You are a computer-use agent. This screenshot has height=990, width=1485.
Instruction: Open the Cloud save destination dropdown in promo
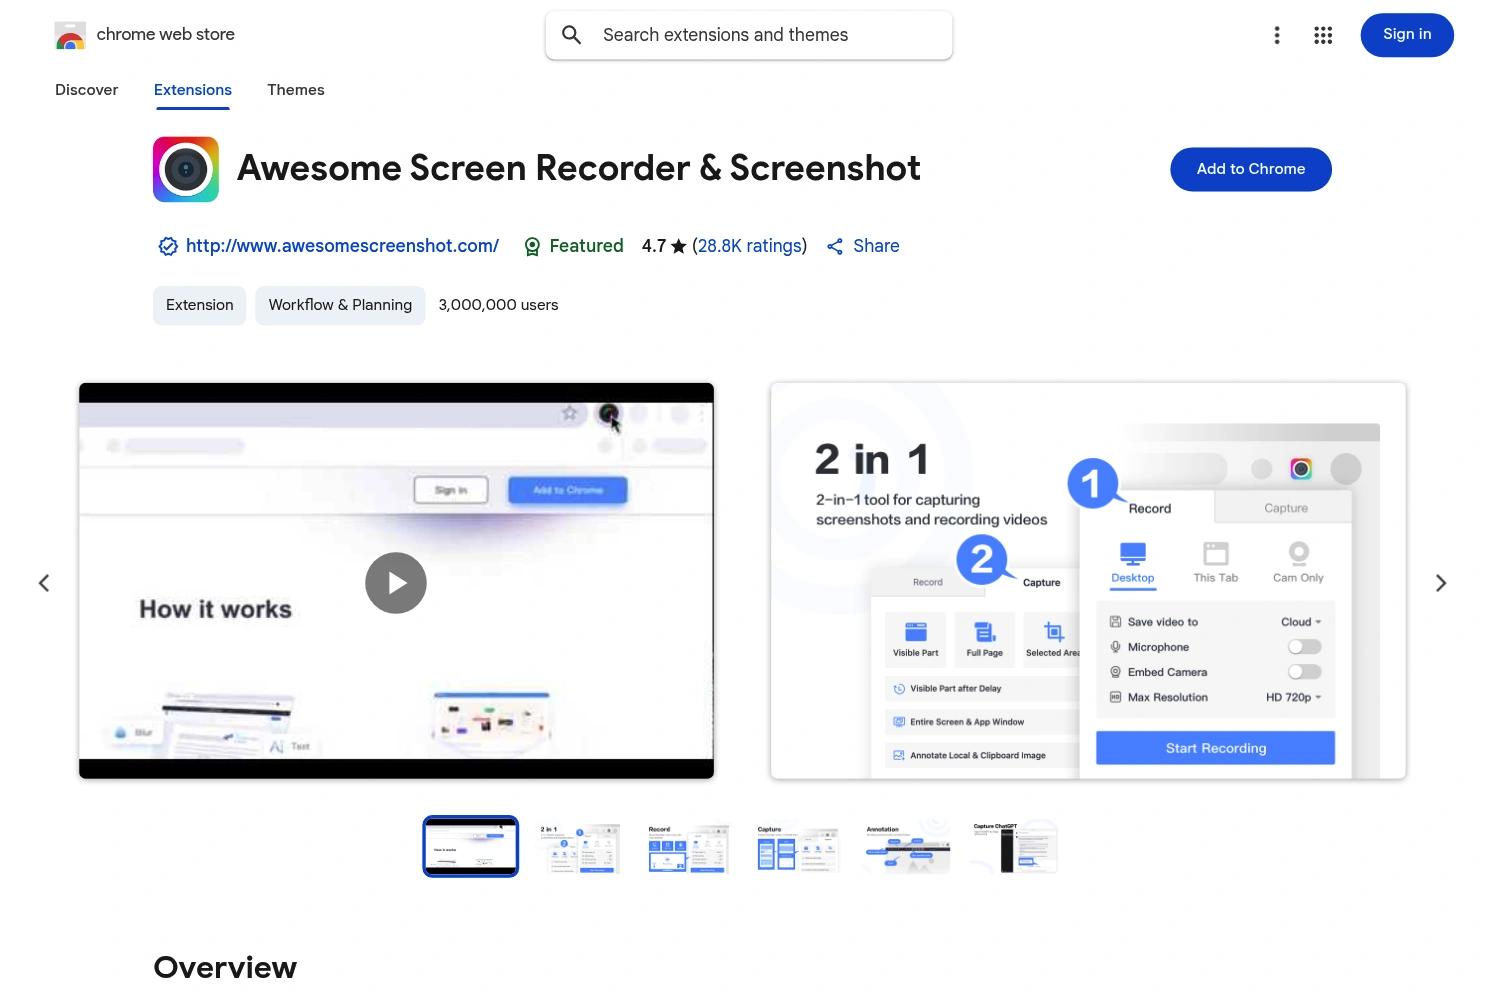pos(1299,621)
